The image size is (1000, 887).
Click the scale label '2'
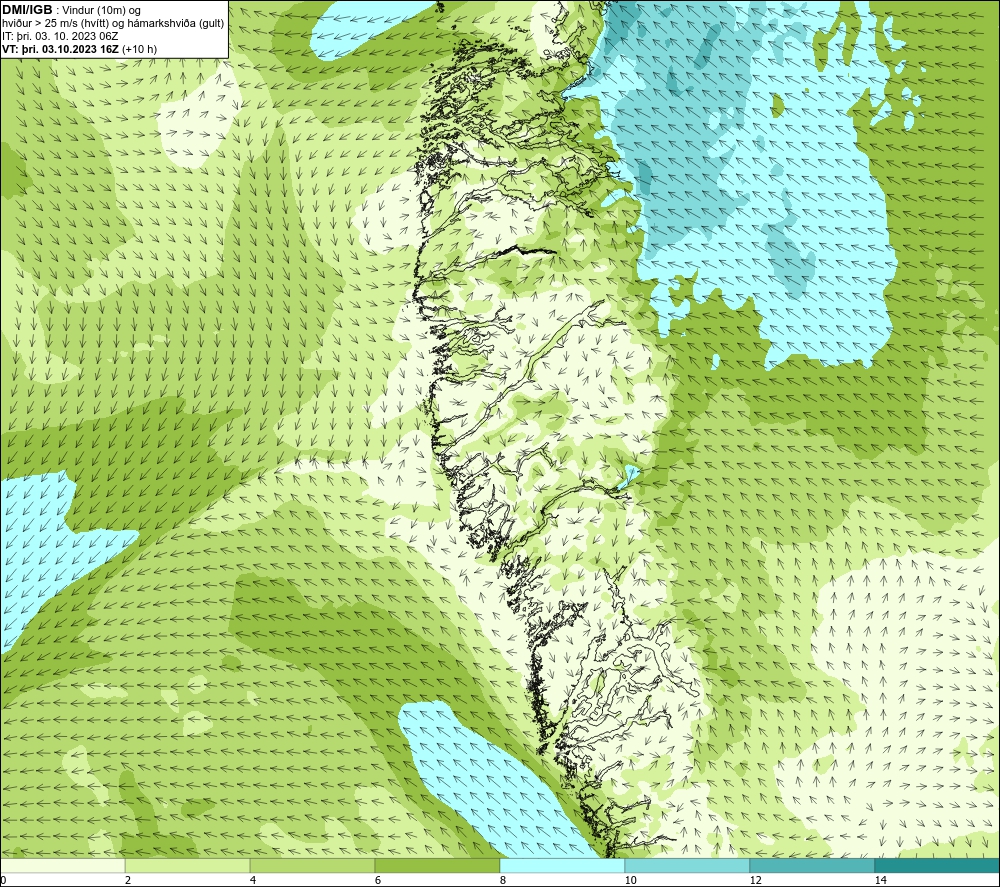click(128, 881)
